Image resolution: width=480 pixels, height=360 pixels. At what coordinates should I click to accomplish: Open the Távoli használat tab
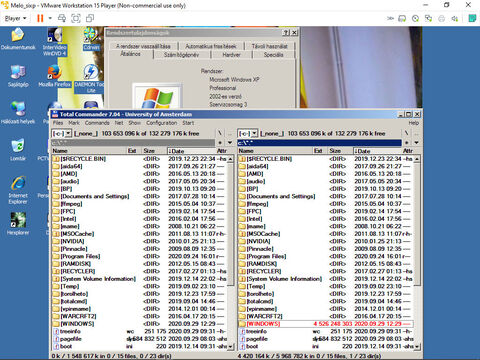click(270, 46)
